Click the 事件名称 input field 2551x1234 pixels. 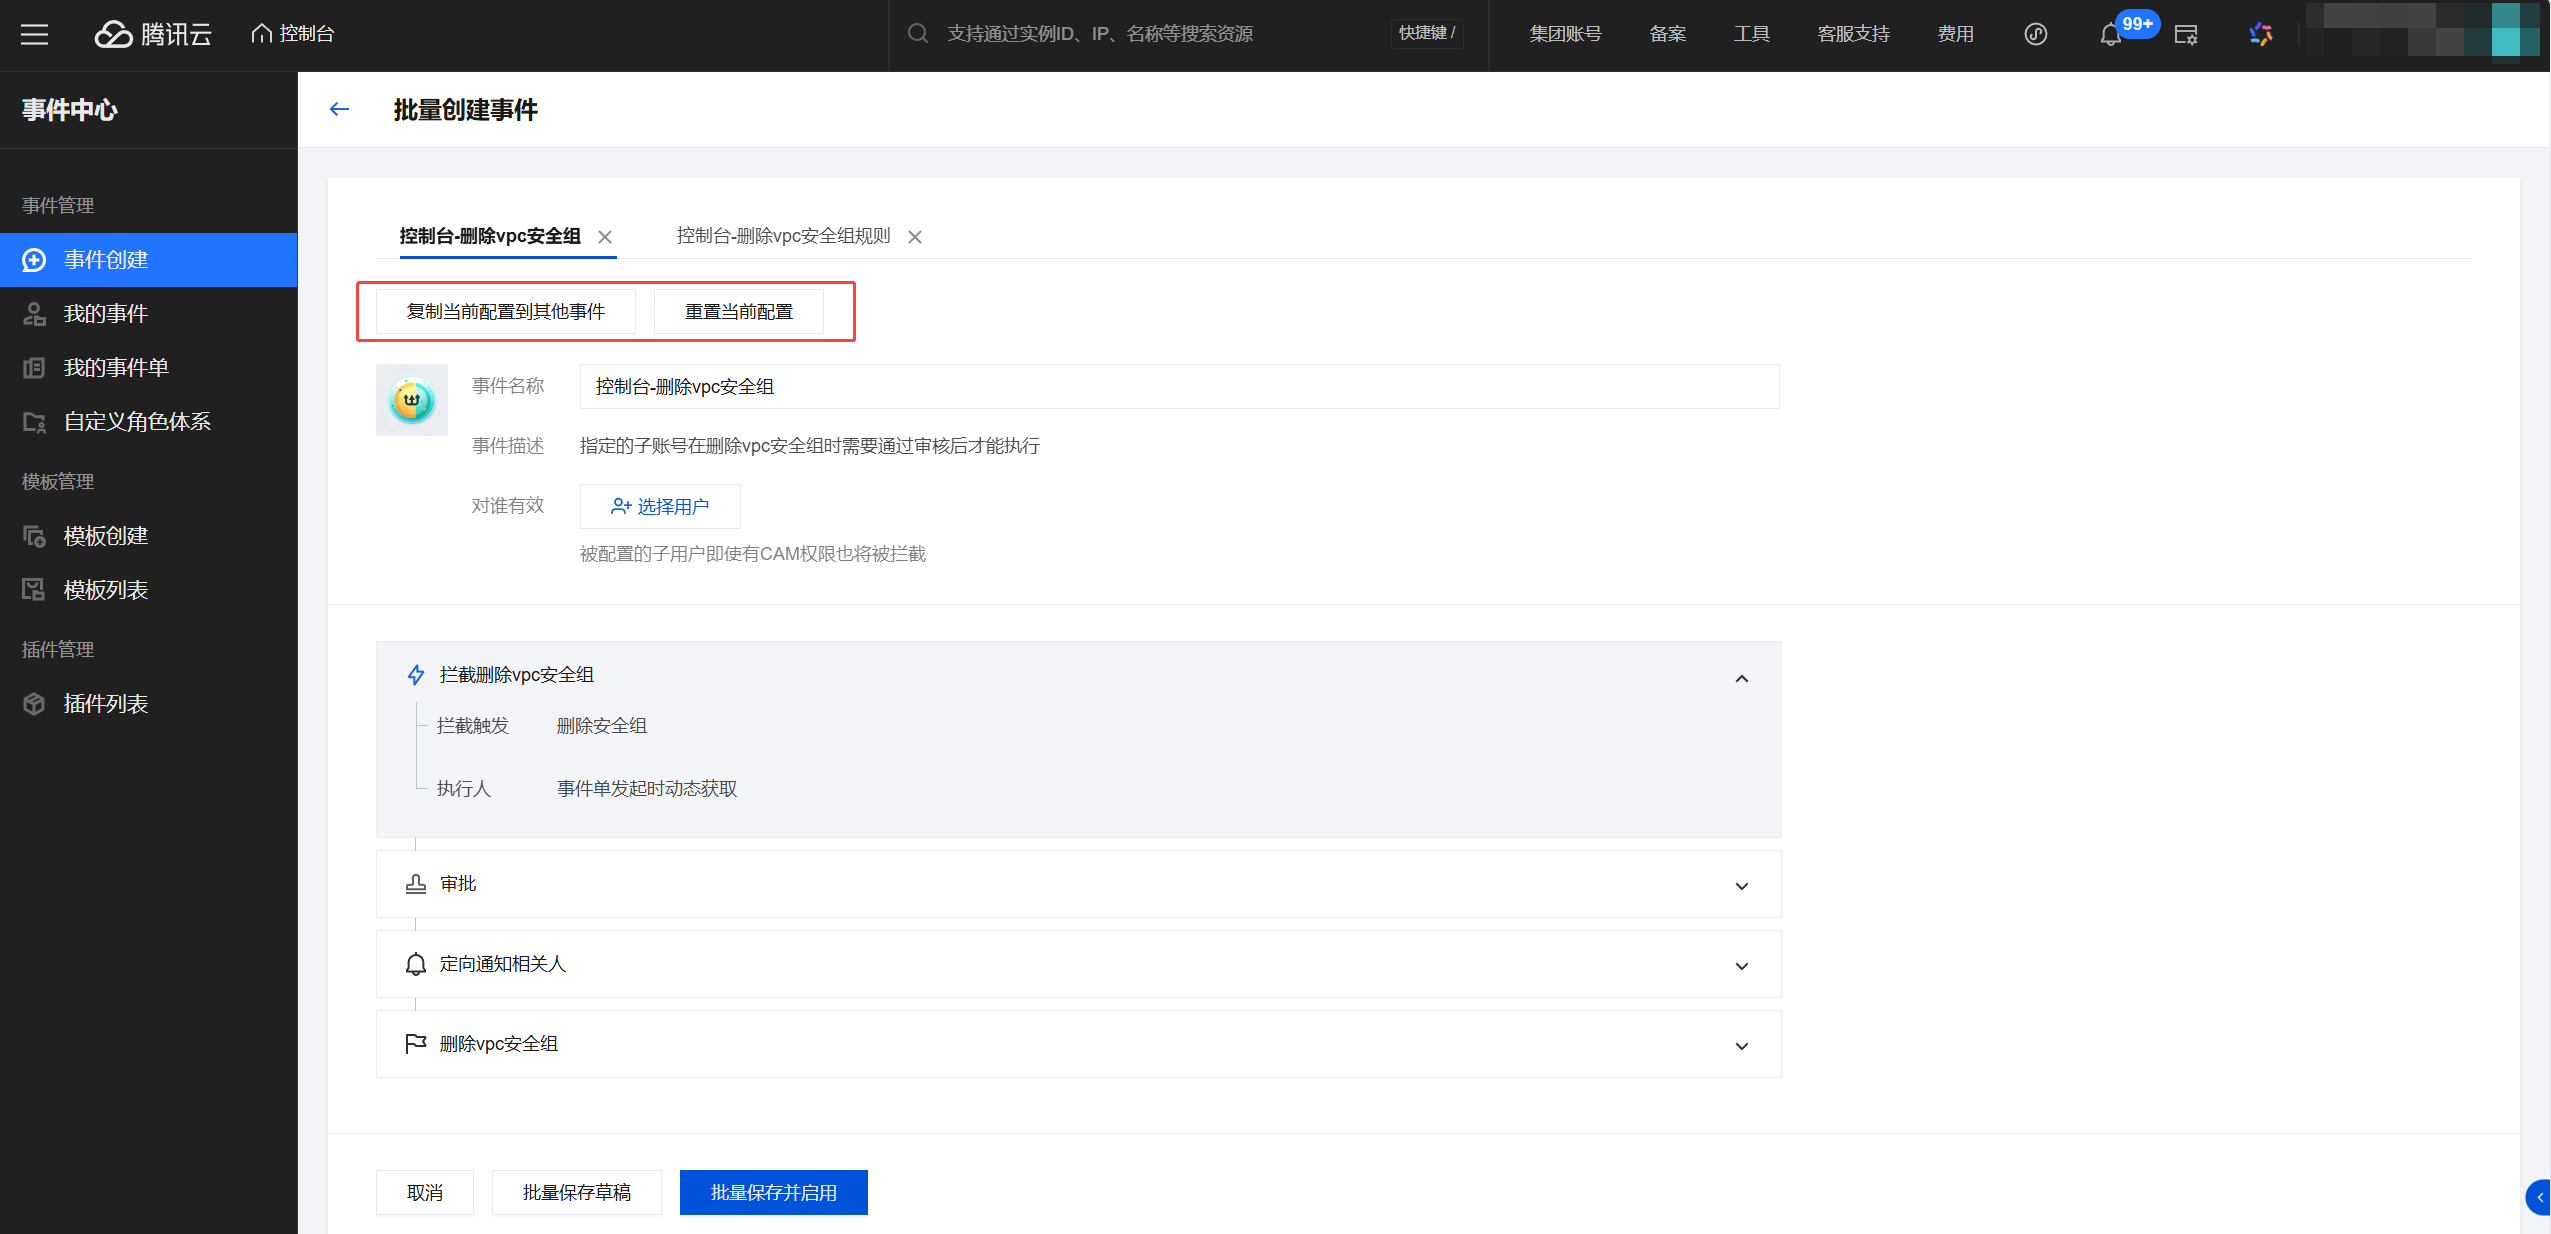point(1178,387)
